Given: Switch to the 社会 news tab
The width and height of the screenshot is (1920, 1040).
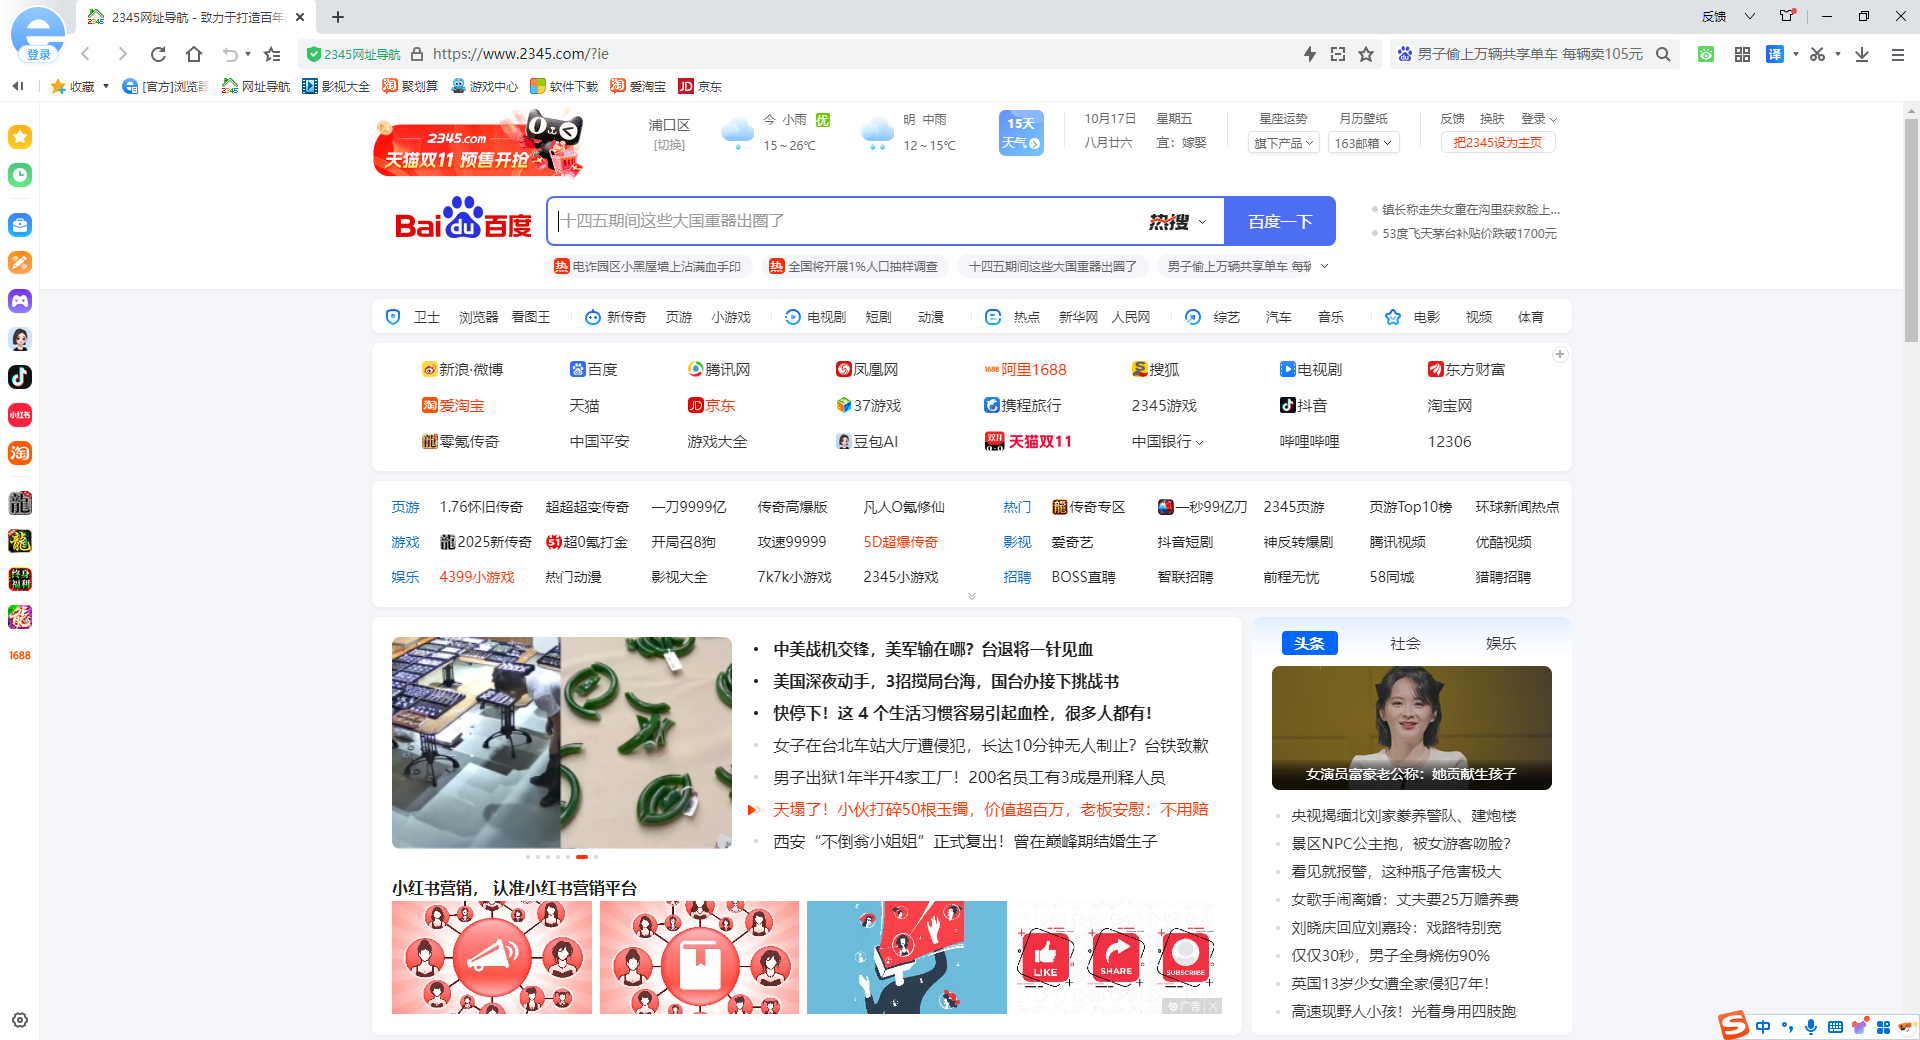Looking at the screenshot, I should 1404,643.
